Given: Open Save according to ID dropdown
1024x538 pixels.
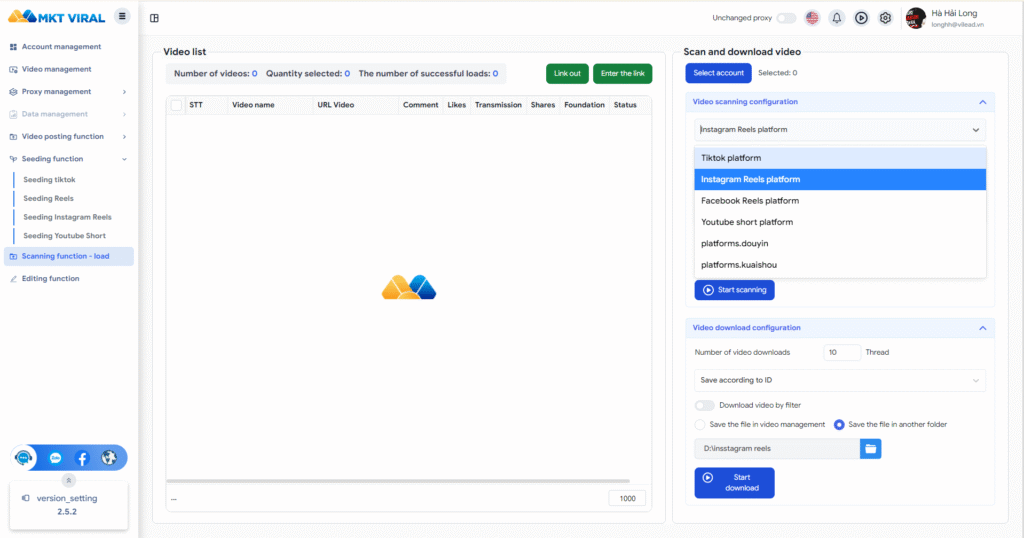Looking at the screenshot, I should pyautogui.click(x=840, y=381).
